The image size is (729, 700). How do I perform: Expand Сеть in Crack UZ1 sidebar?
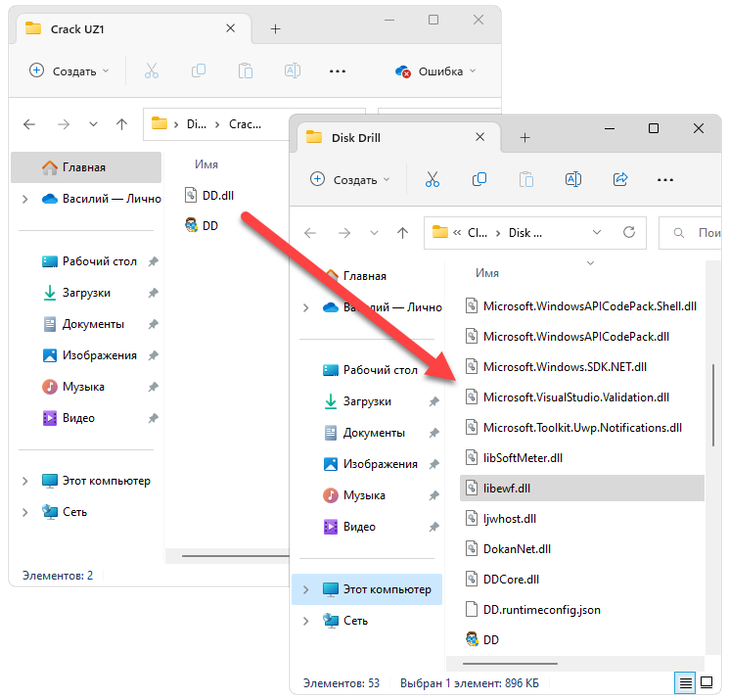(25, 512)
